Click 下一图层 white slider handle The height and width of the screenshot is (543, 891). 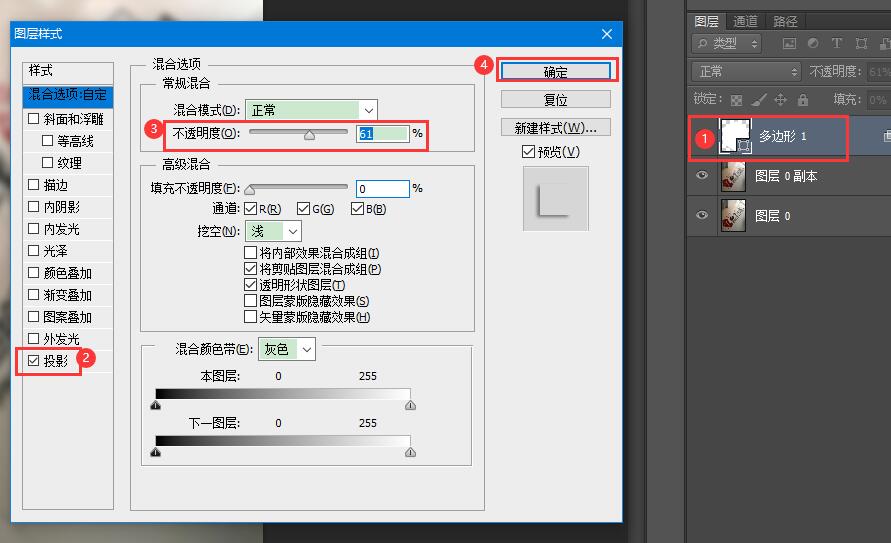click(410, 452)
